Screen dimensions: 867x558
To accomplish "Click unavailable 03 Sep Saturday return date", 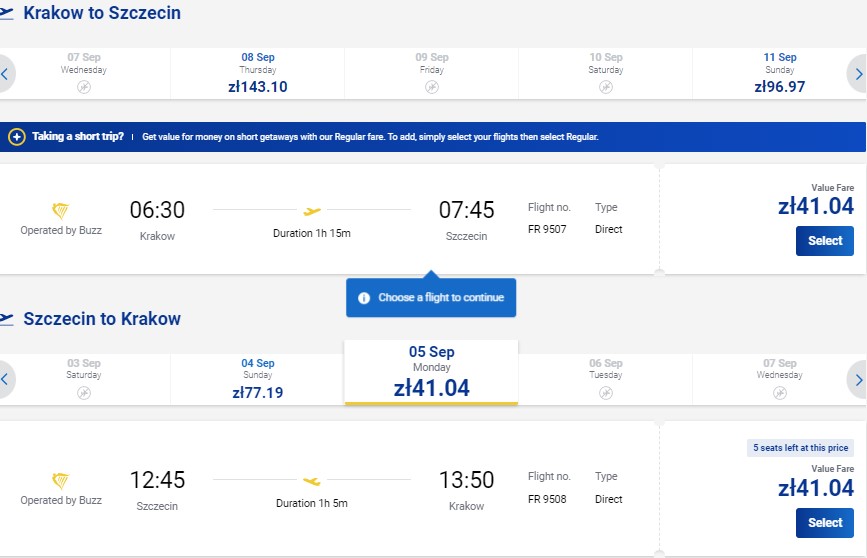I will point(84,379).
